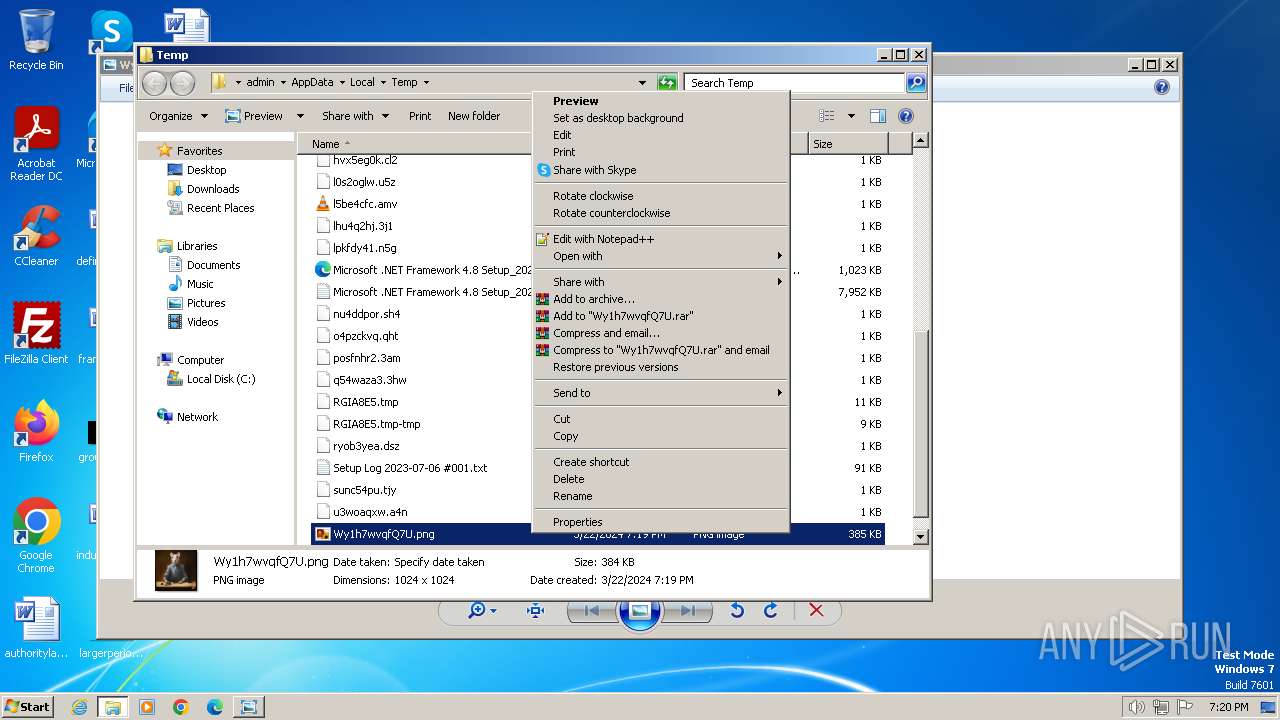The image size is (1280, 720).
Task: Click the search magnifier icon
Action: 916,83
